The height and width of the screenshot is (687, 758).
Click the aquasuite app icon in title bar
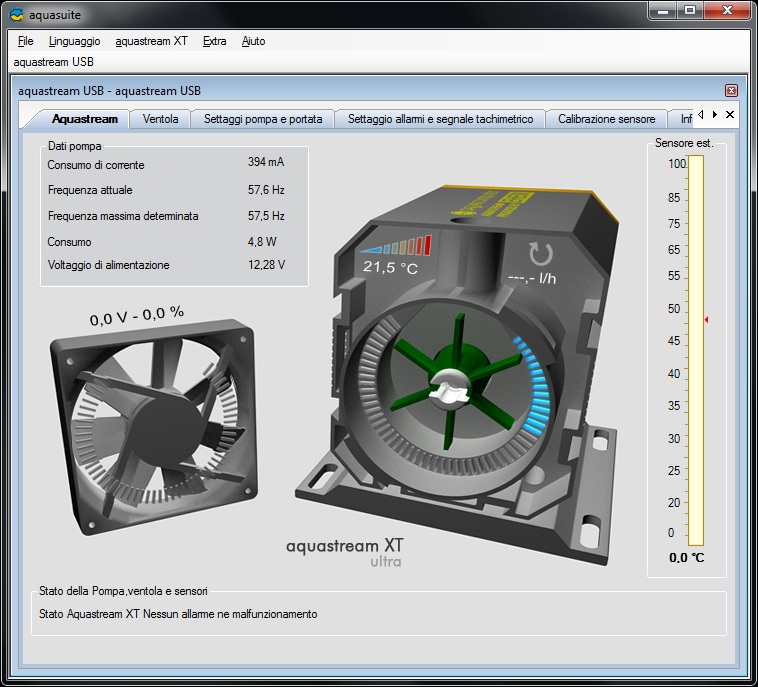pos(16,13)
